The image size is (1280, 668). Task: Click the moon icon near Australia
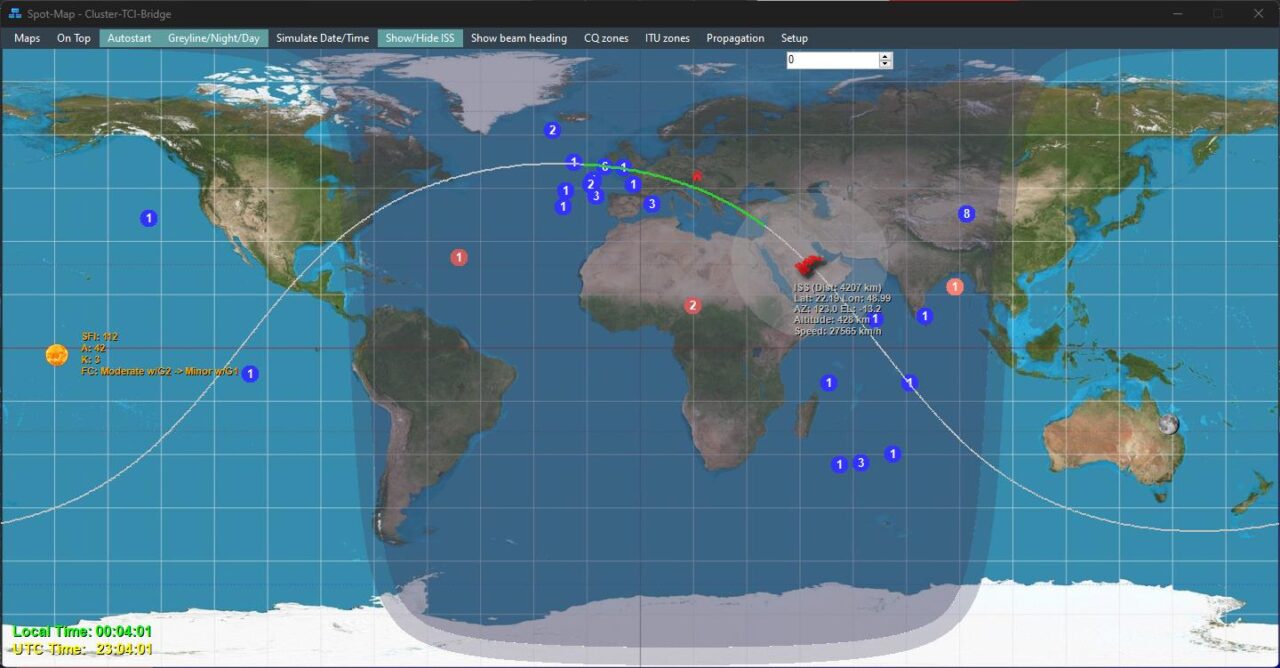click(1168, 425)
